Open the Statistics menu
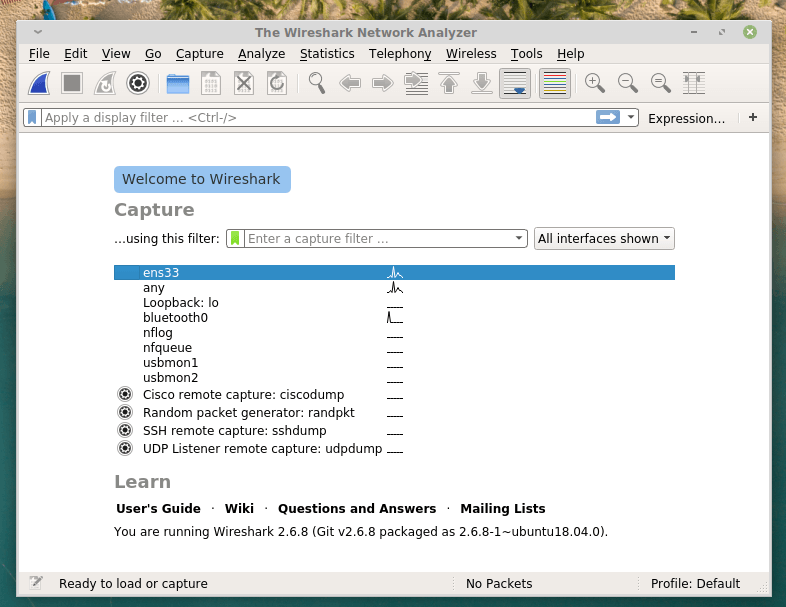786x607 pixels. coord(327,54)
